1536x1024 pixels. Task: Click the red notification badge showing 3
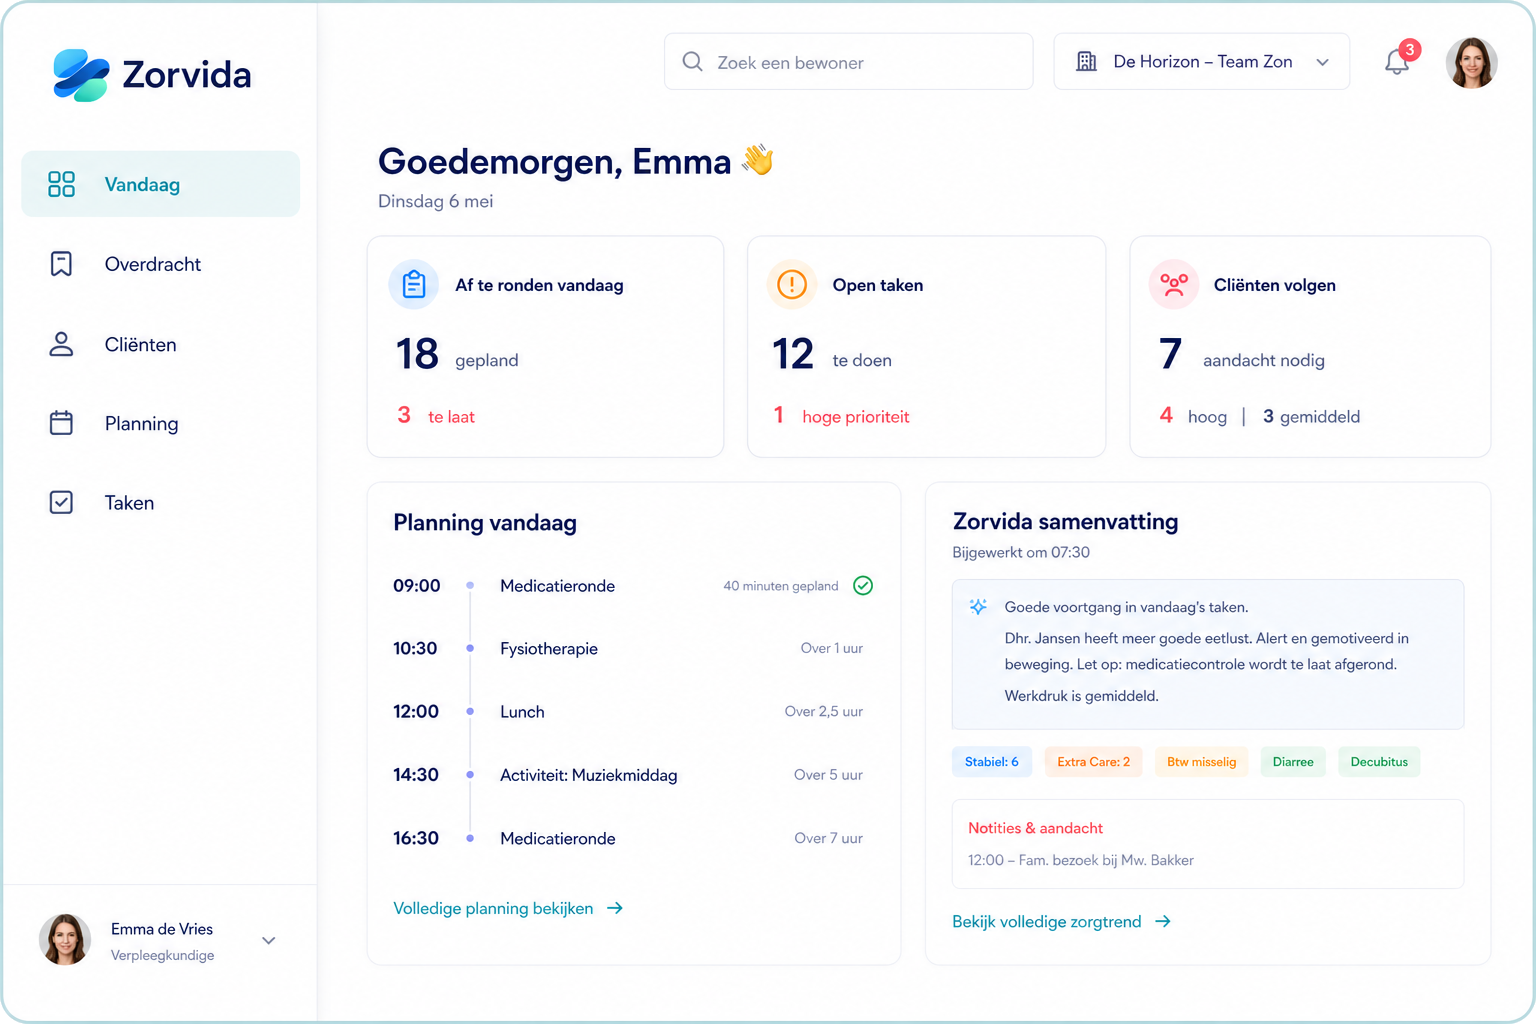[1410, 50]
